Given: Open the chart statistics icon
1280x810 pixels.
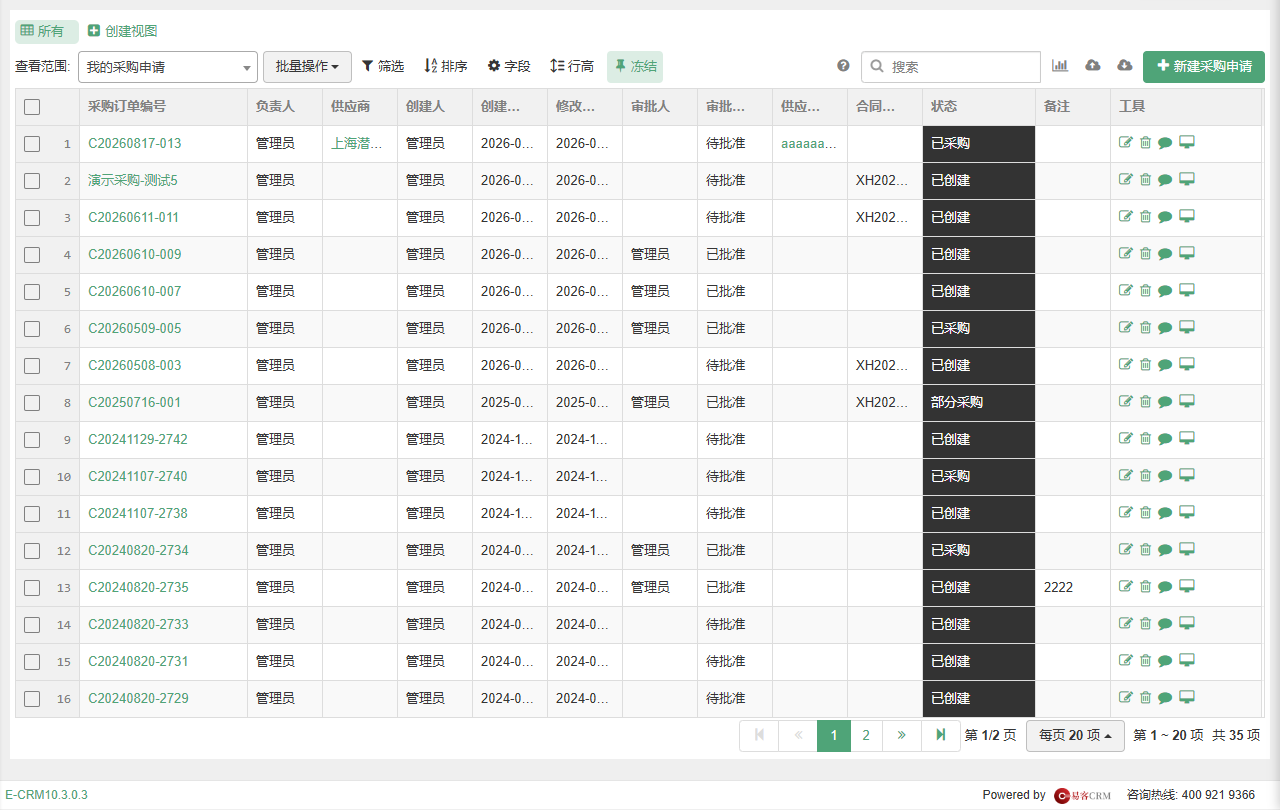Looking at the screenshot, I should point(1060,66).
